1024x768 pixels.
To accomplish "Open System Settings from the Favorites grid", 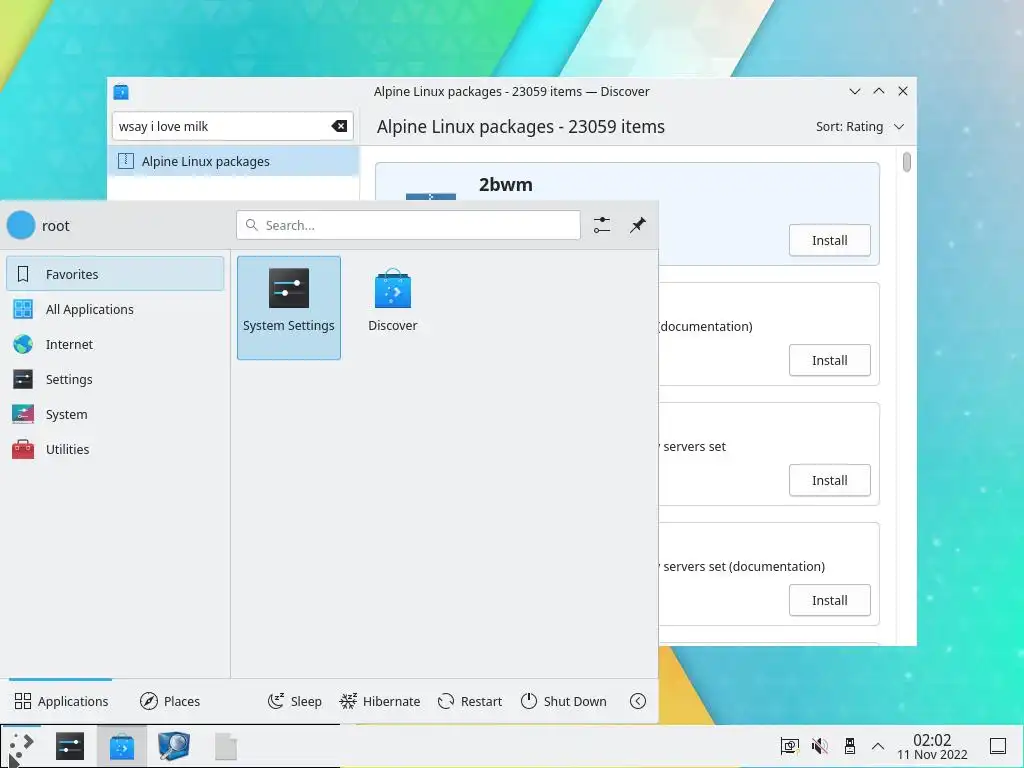I will tap(289, 308).
